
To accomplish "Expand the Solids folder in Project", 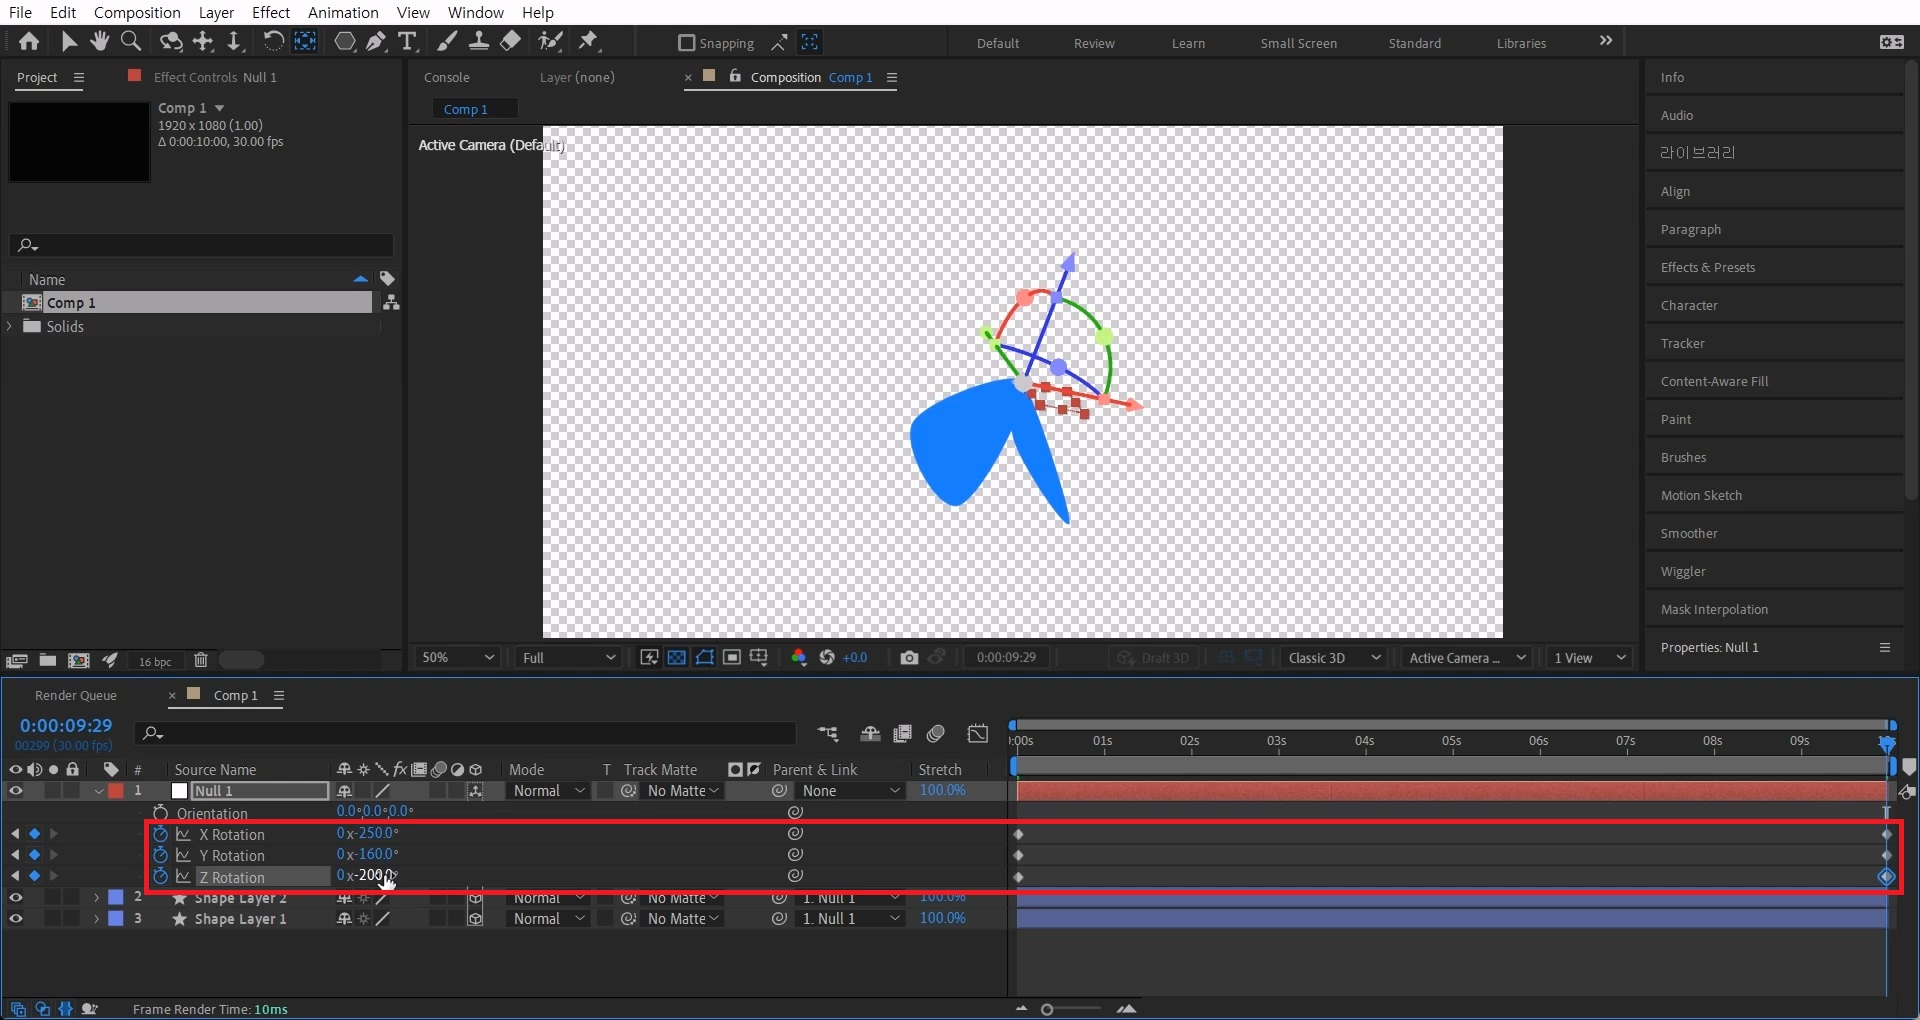I will [10, 326].
